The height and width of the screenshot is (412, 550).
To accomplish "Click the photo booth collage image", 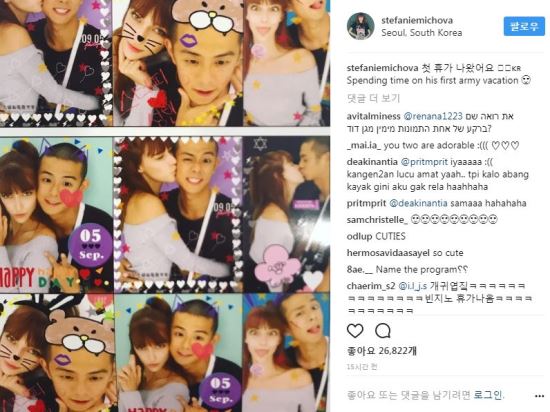I will [165, 206].
